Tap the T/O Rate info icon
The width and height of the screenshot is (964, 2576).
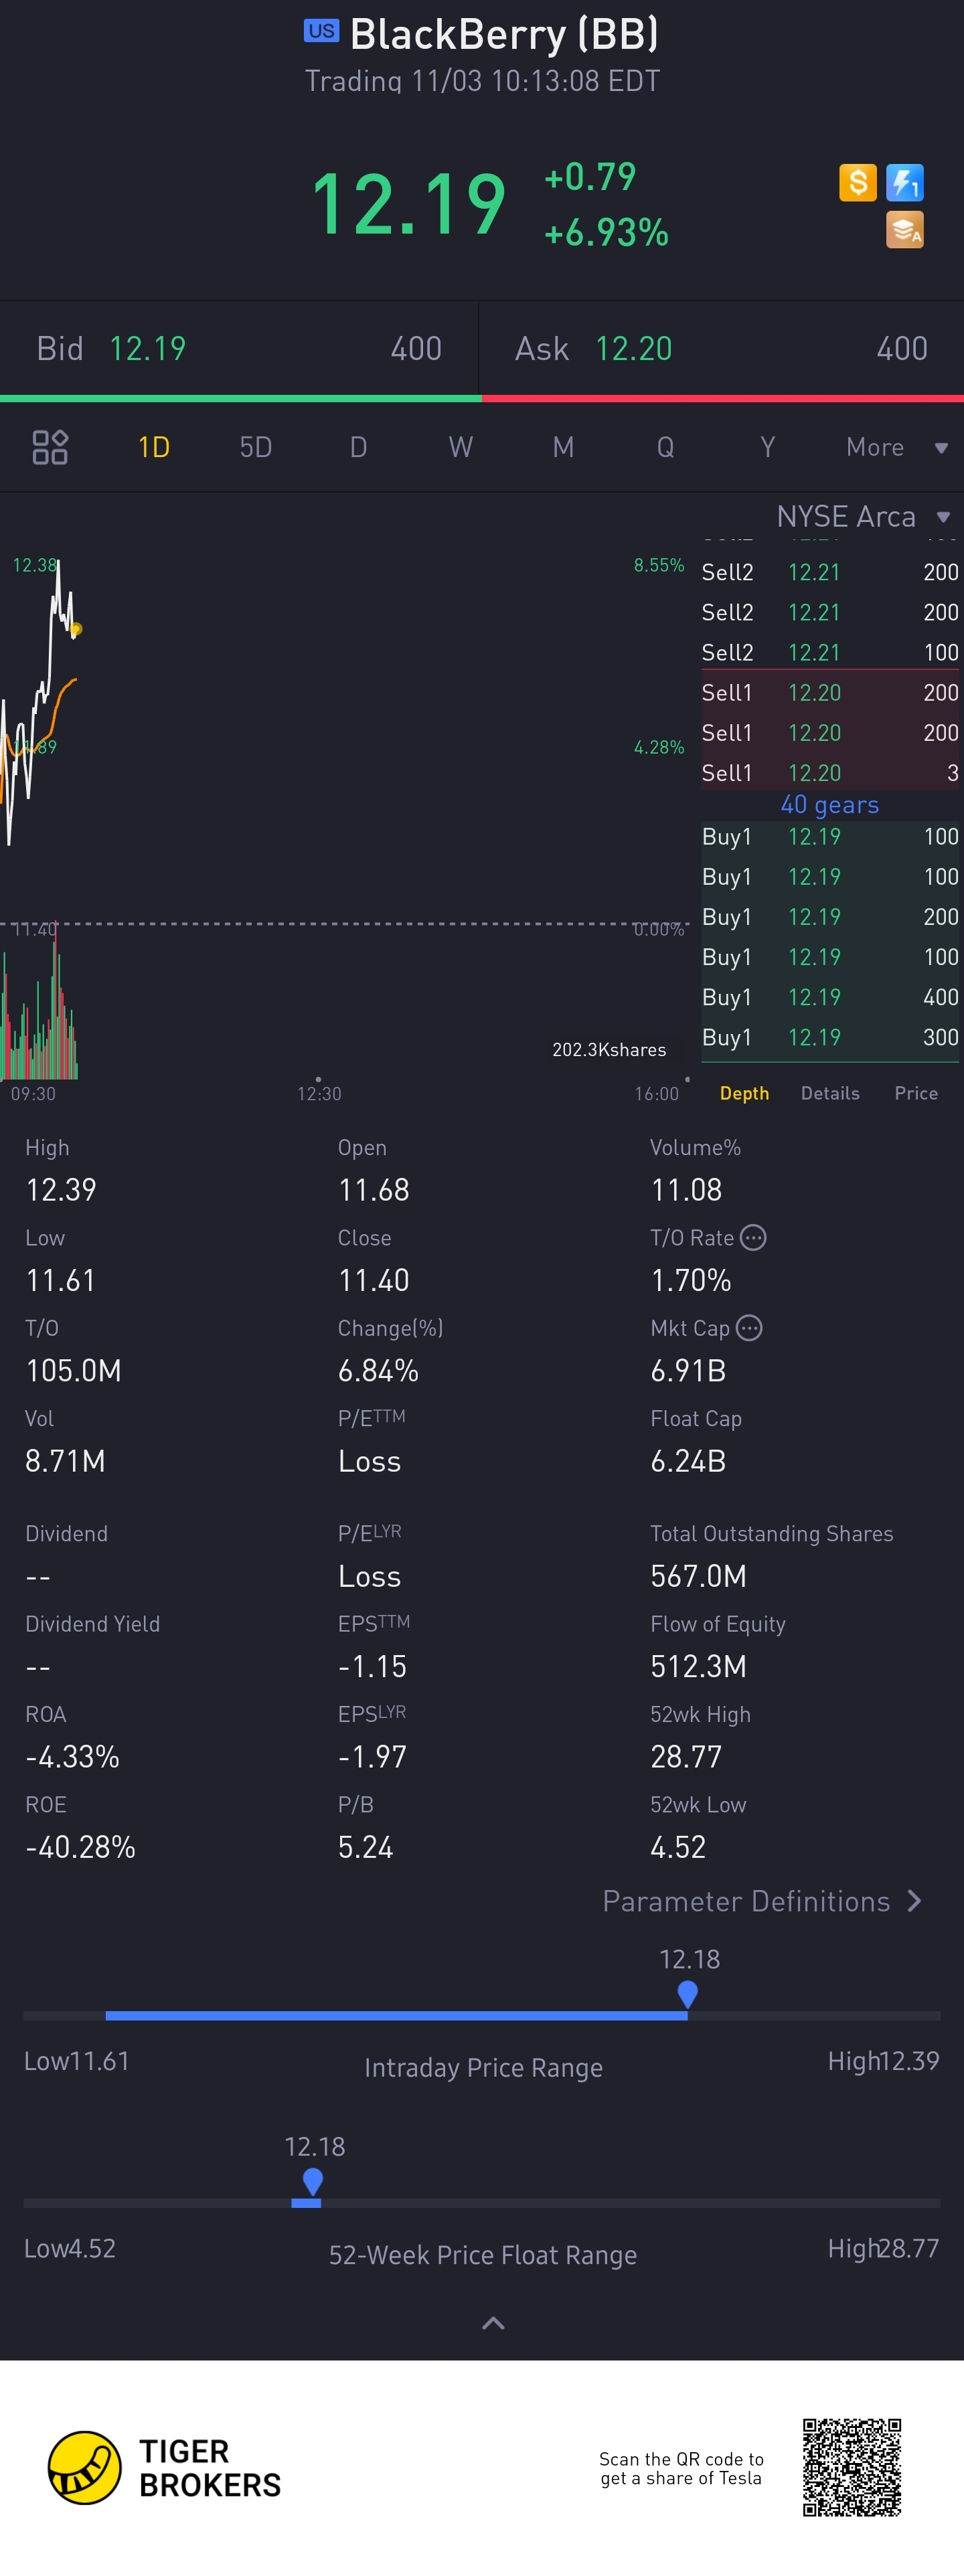753,1238
